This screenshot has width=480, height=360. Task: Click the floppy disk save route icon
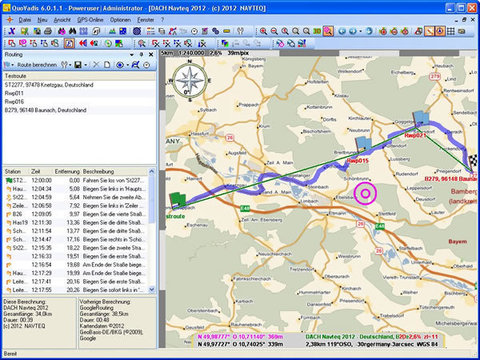[x=78, y=65]
